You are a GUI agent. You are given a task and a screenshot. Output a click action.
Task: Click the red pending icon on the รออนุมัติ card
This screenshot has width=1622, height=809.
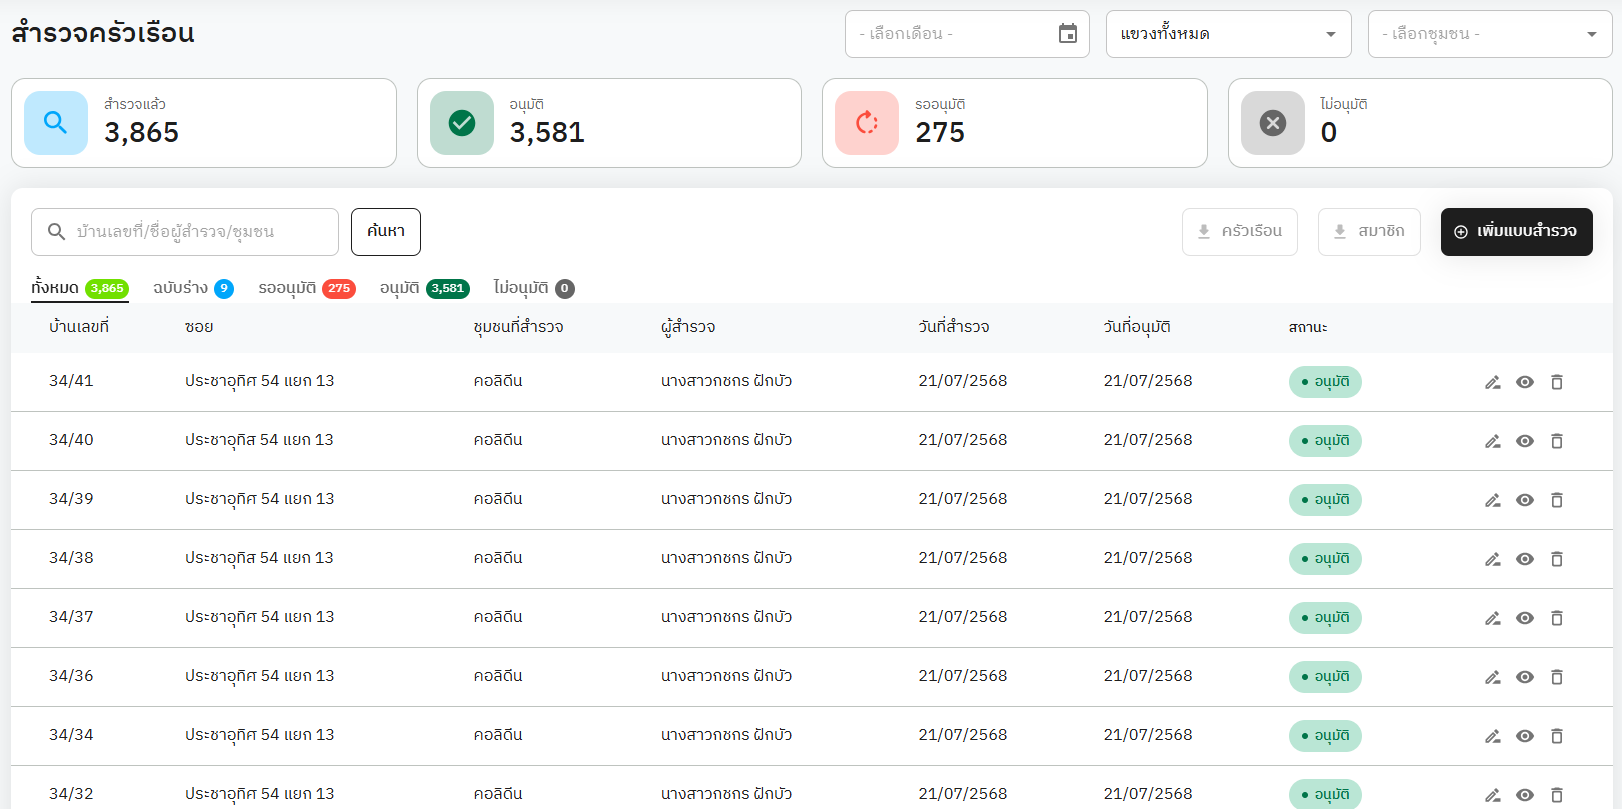pyautogui.click(x=867, y=123)
